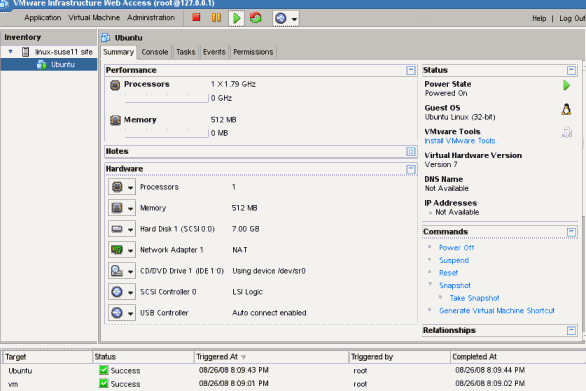Viewport: 586px width, 391px height.
Task: Click the console toolbar icon
Action: [x=281, y=18]
